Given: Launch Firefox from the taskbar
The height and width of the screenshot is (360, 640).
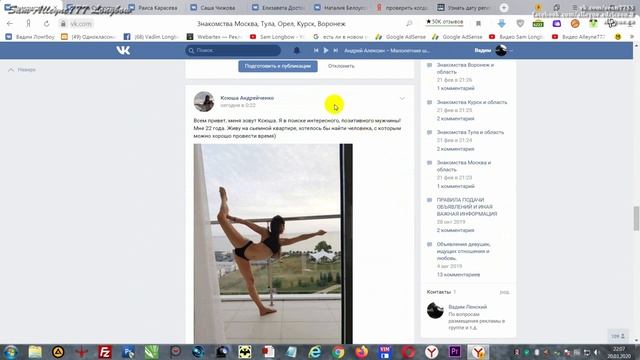Looking at the screenshot, I should coord(362,352).
